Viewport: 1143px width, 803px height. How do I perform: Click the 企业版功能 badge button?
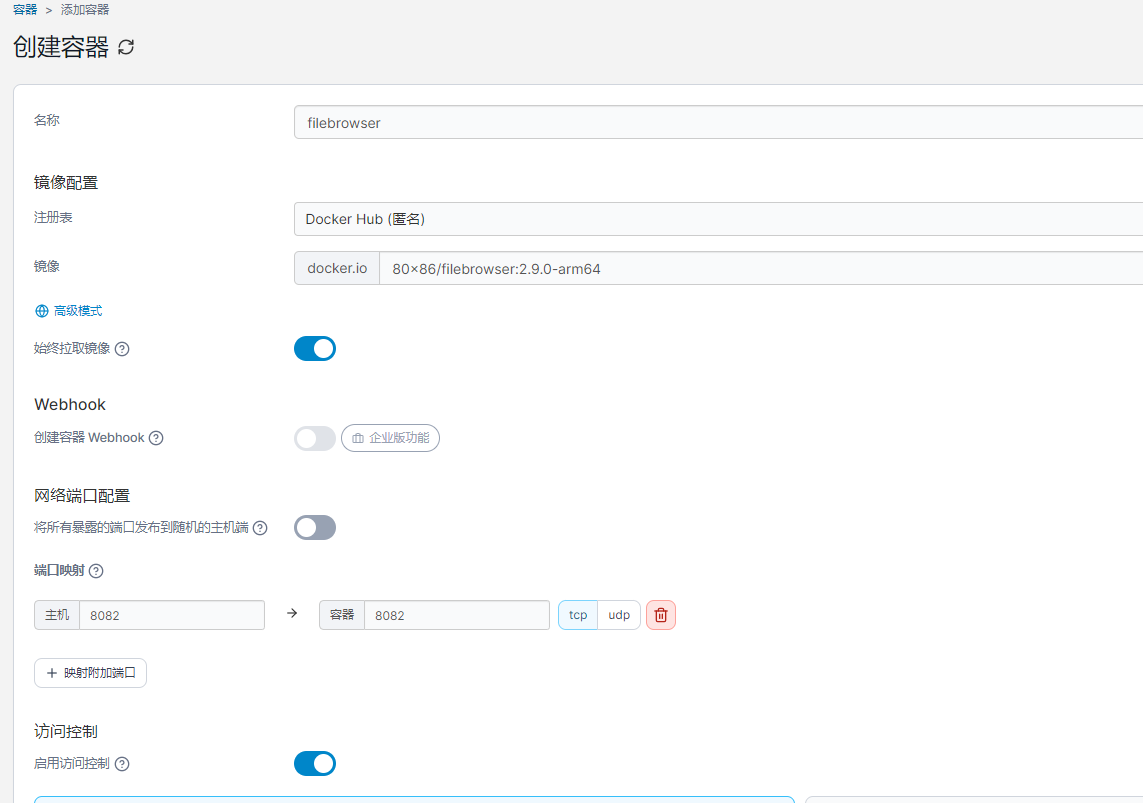pos(391,438)
